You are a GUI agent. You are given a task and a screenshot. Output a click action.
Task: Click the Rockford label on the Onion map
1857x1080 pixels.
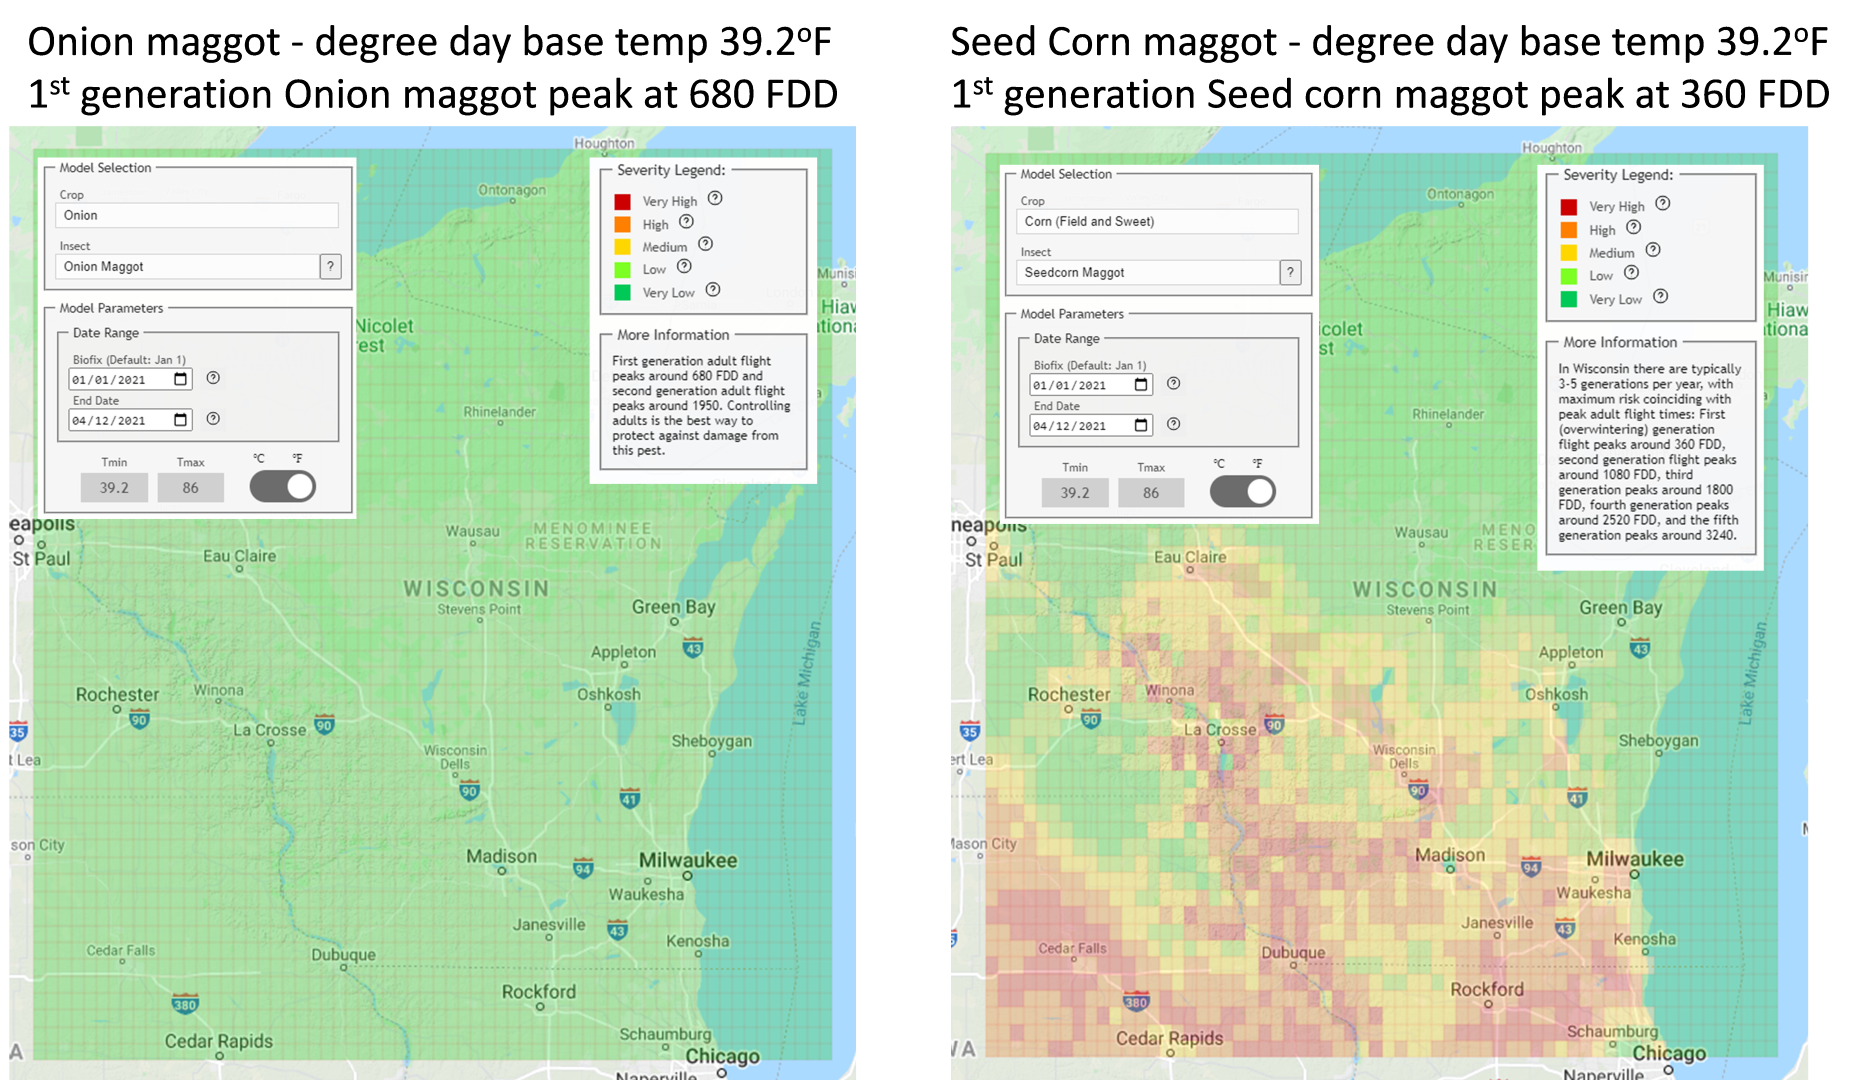coord(539,992)
